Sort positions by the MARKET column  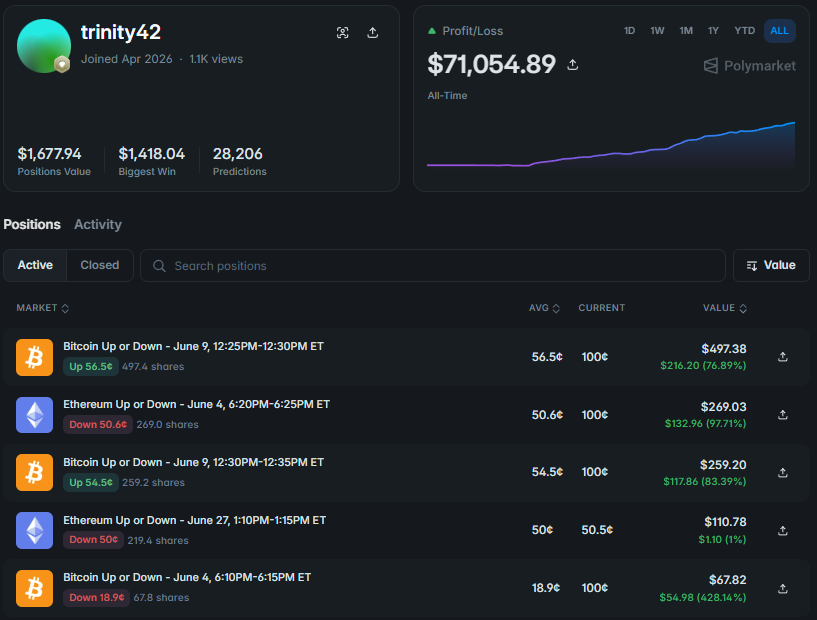[42, 308]
